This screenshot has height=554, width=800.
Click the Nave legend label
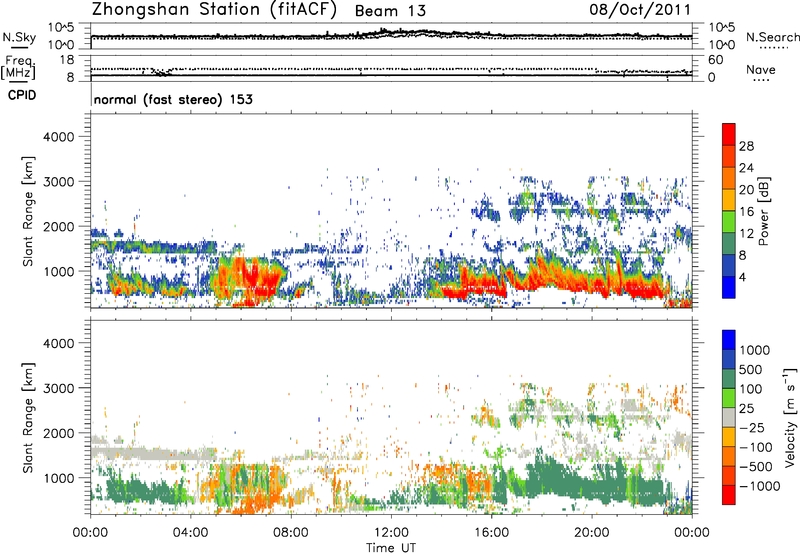[761, 70]
